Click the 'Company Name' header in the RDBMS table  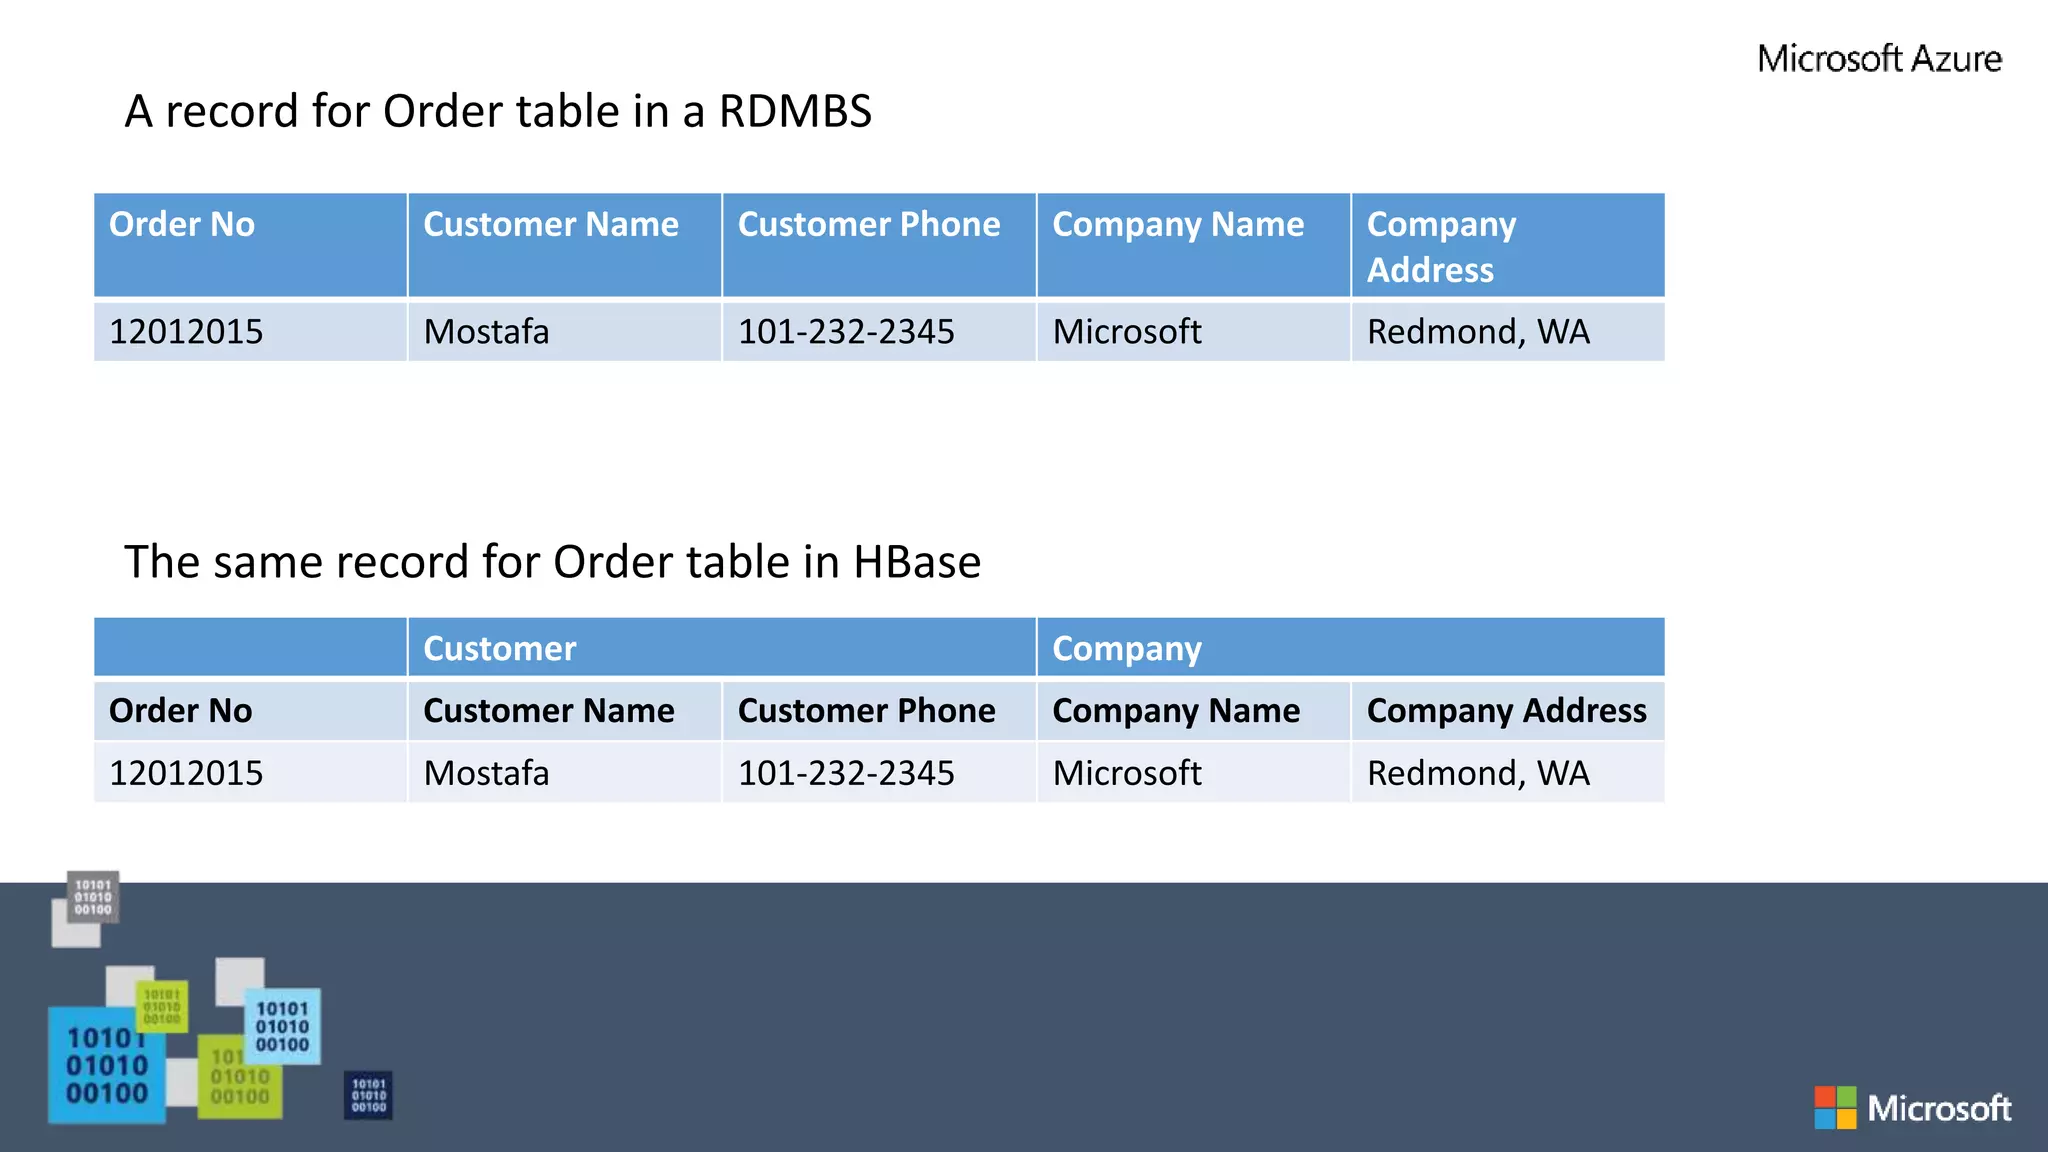(x=1194, y=245)
